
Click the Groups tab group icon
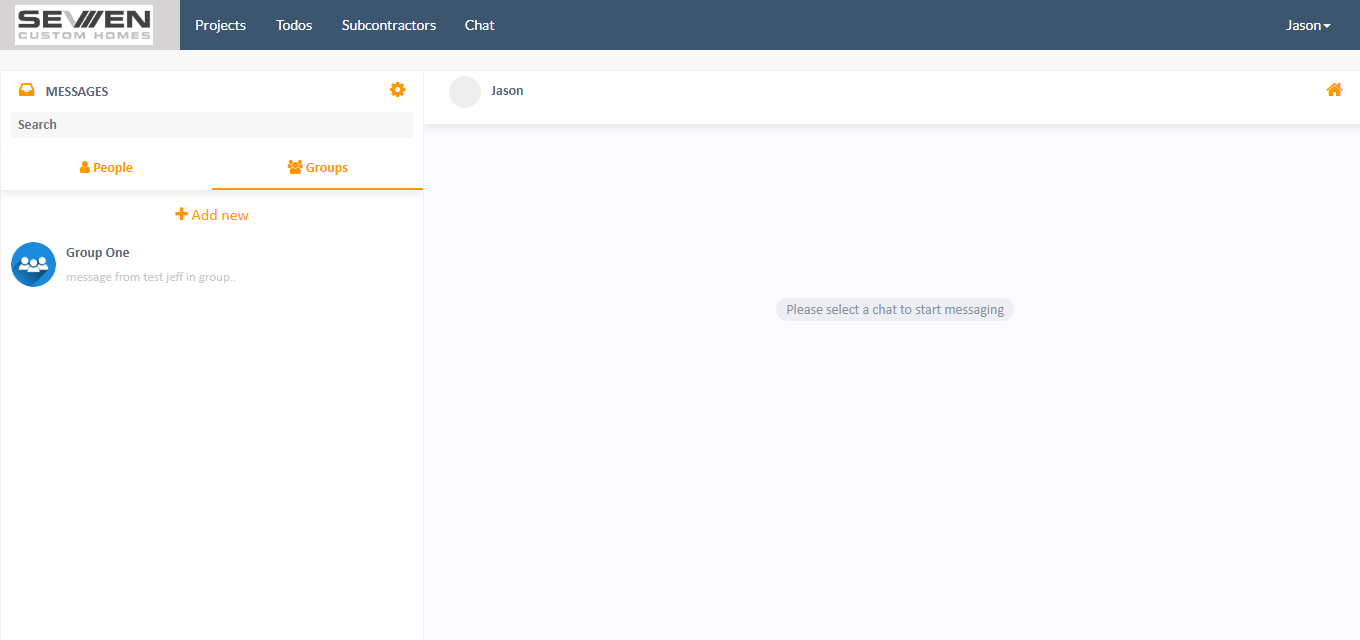[293, 166]
